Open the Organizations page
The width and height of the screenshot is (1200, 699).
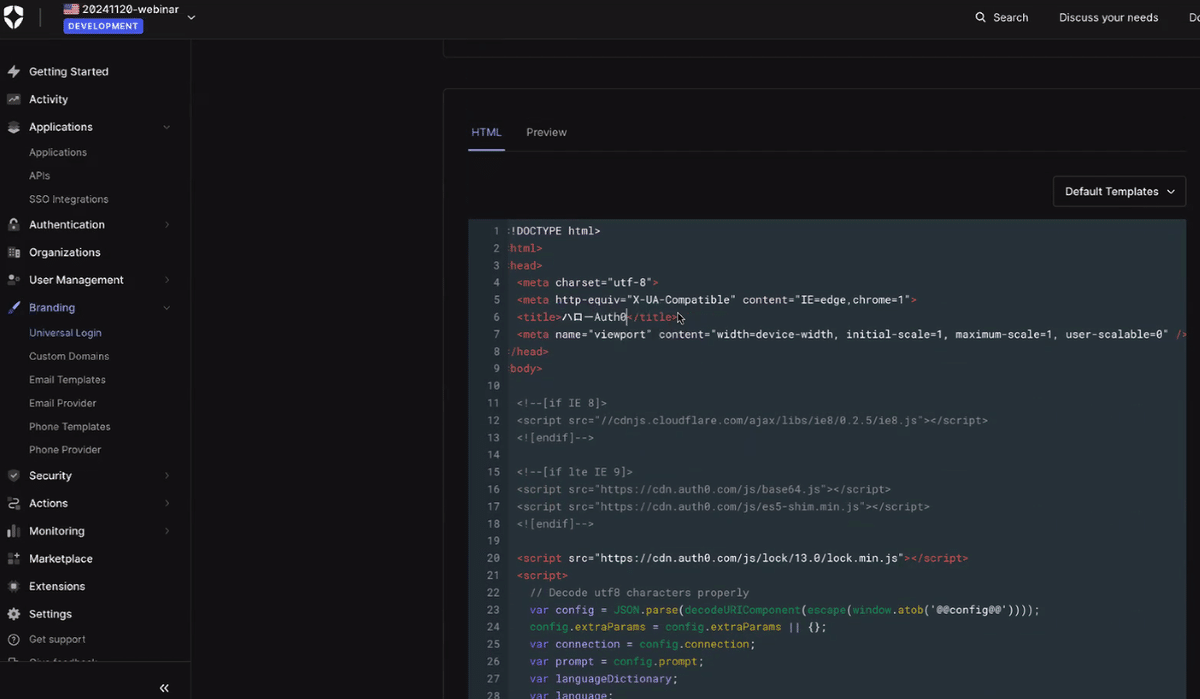pyautogui.click(x=65, y=253)
